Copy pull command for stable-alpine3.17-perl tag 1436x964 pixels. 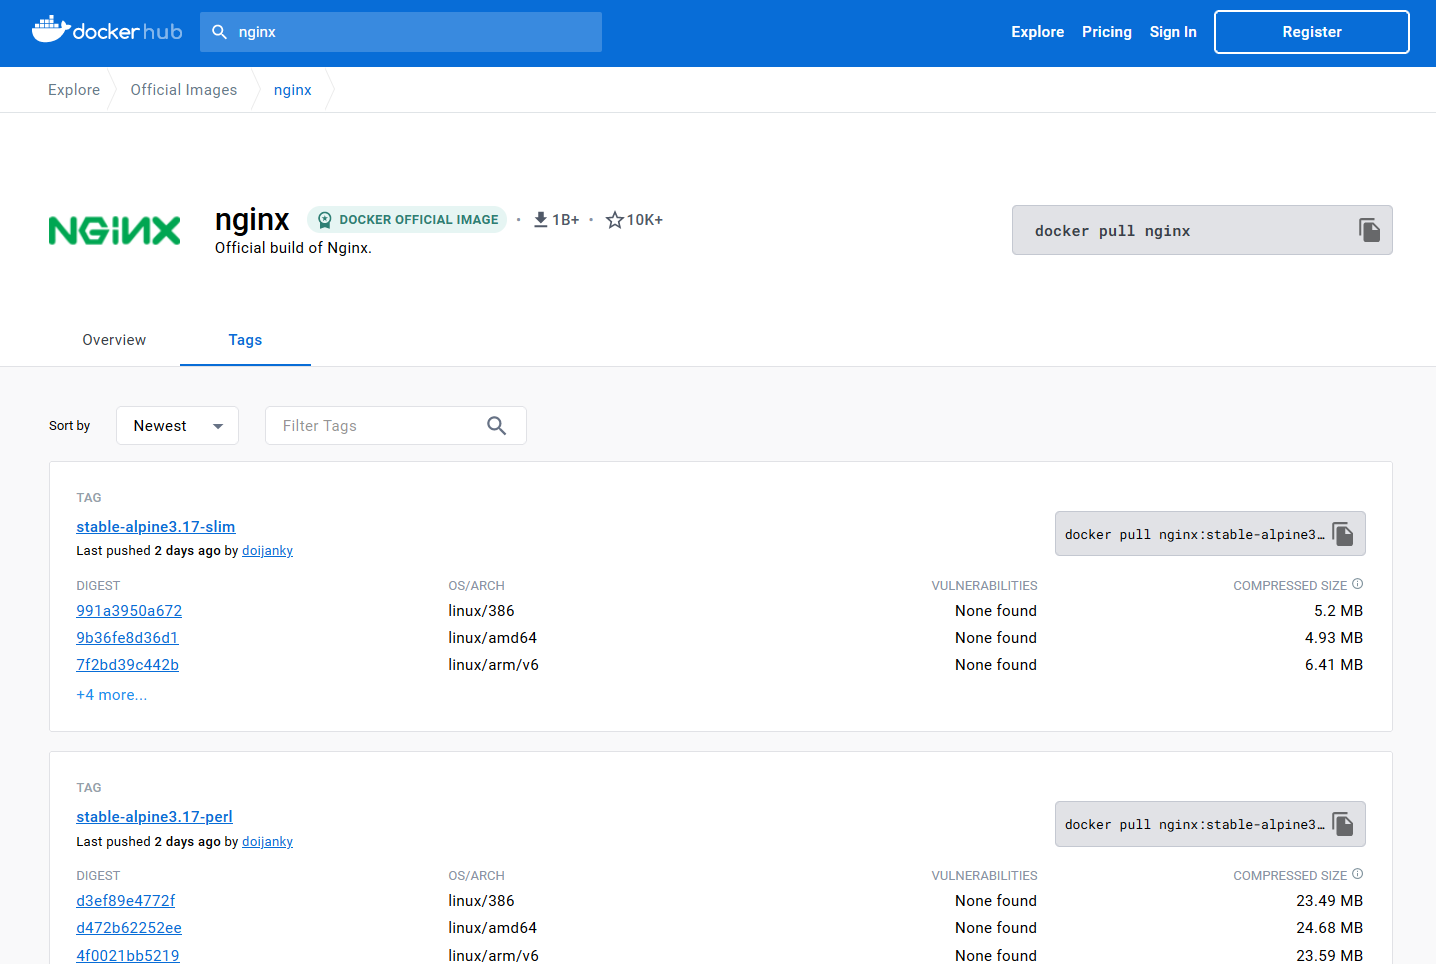coord(1343,824)
